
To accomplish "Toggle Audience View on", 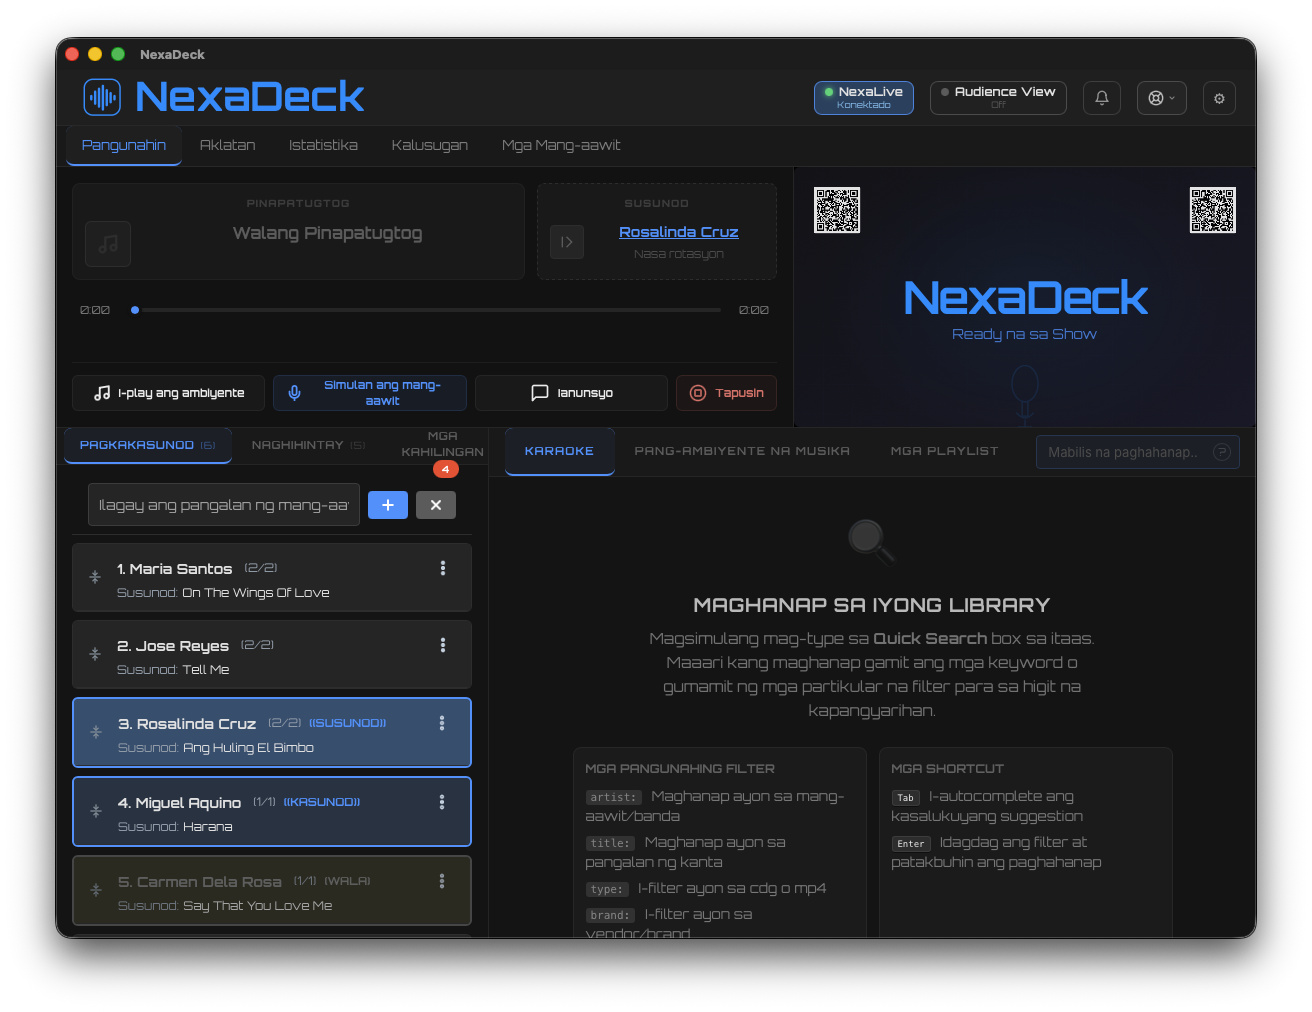I will pos(998,98).
